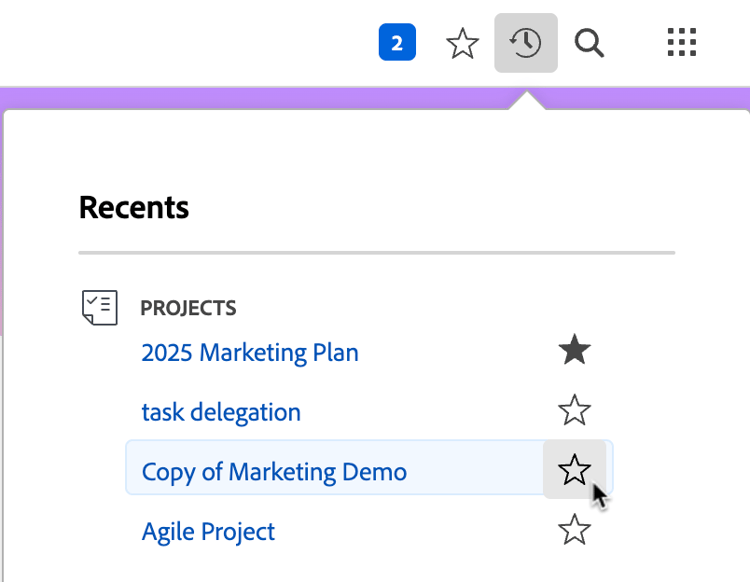Screen dimensions: 750x582
Task: Open the notifications badge showing 2
Action: point(397,43)
